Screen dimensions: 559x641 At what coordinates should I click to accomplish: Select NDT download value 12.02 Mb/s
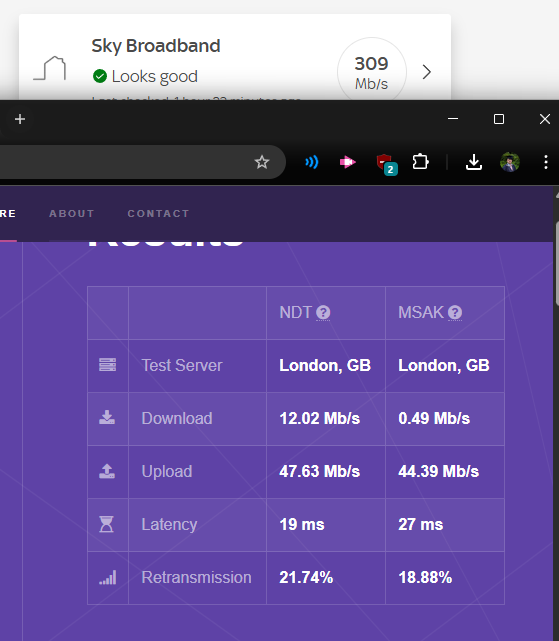(319, 418)
